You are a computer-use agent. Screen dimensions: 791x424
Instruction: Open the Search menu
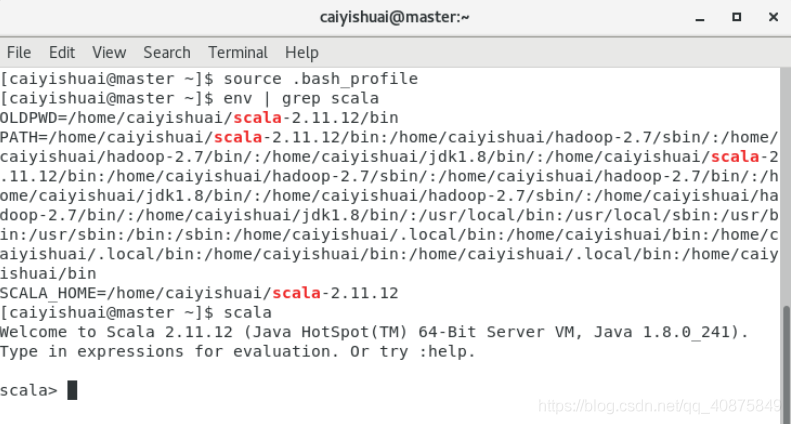click(166, 52)
